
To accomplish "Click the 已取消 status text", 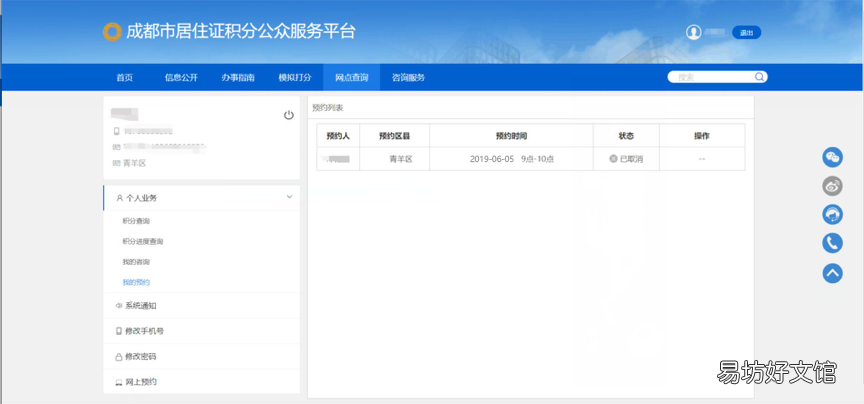I will (x=631, y=159).
